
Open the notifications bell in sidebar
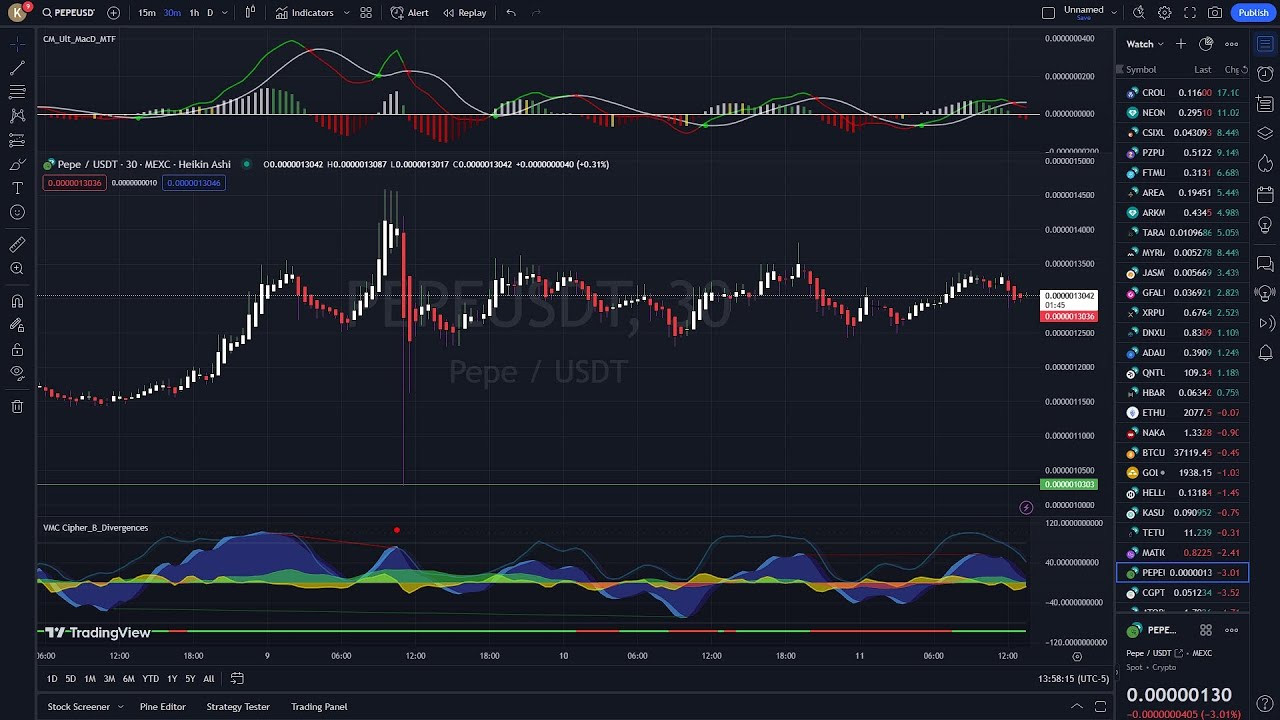coord(1265,353)
